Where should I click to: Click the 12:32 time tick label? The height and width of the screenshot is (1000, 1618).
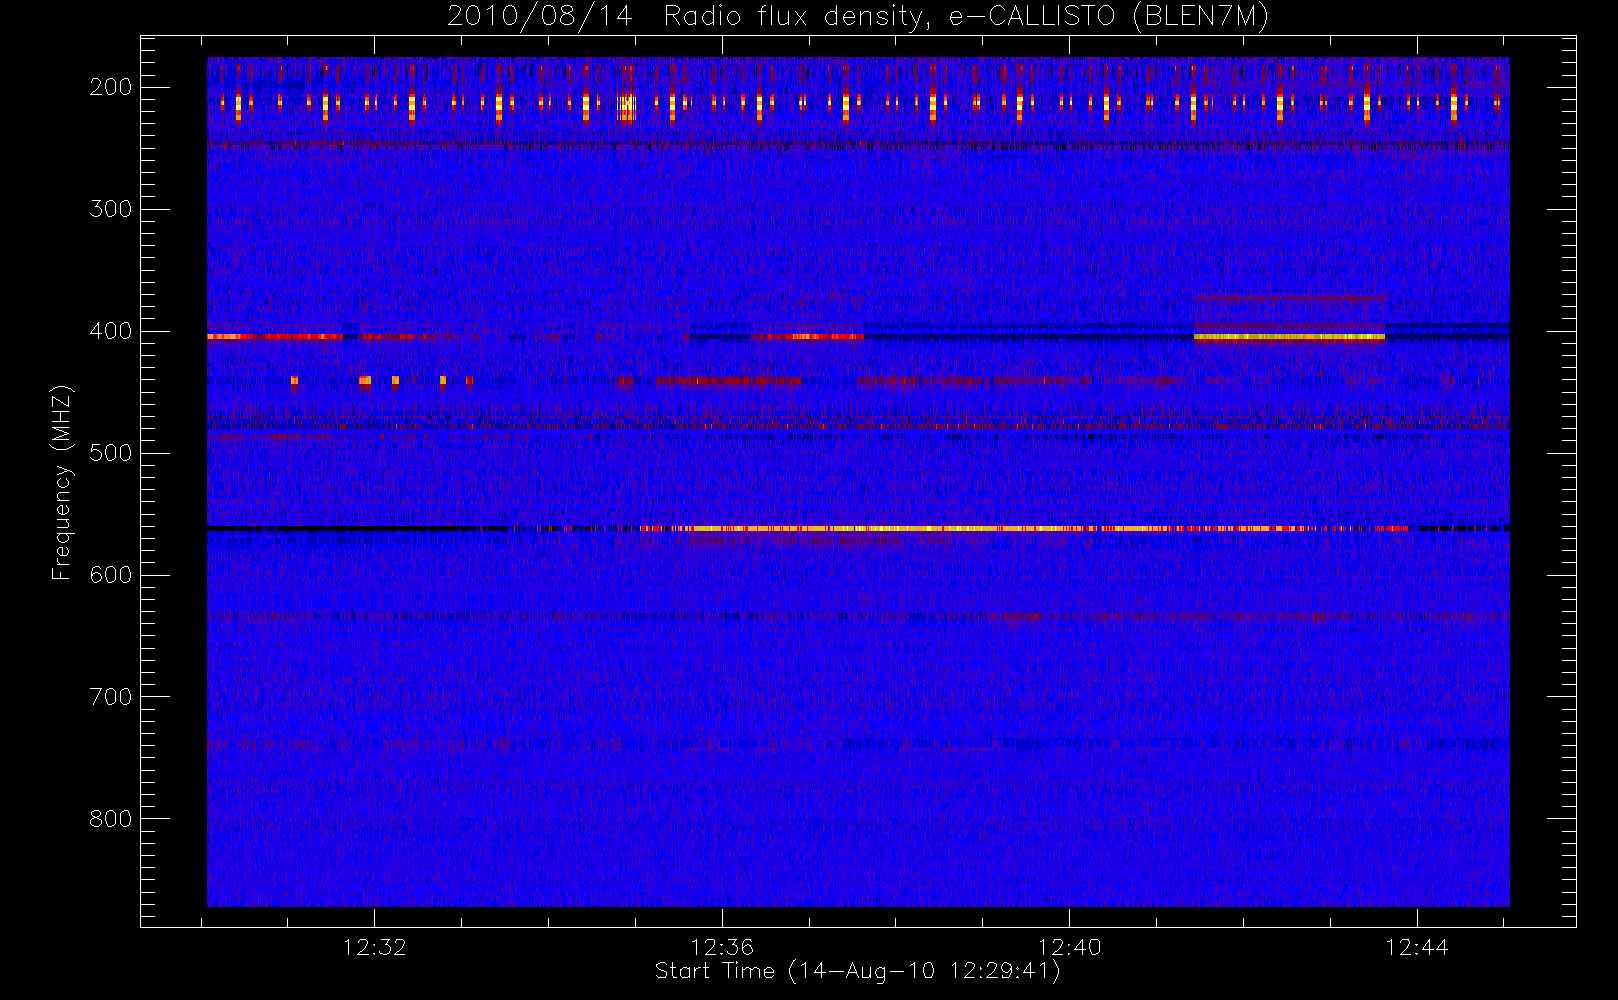(x=374, y=947)
